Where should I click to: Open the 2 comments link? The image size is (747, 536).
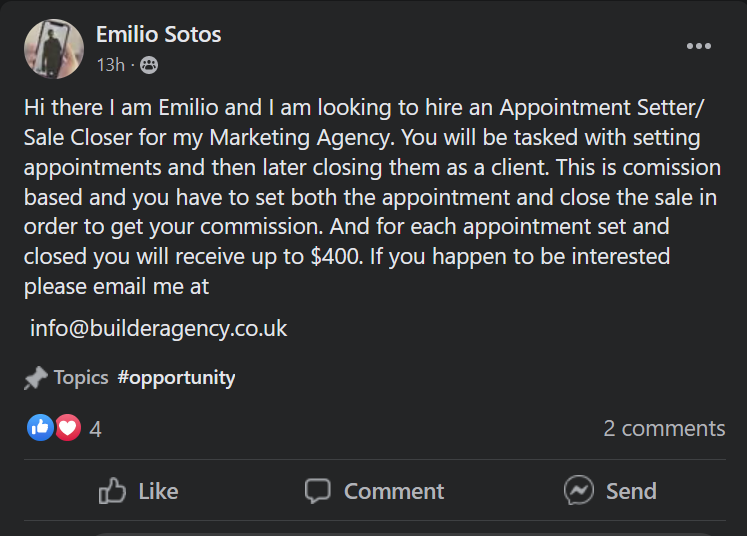point(664,428)
